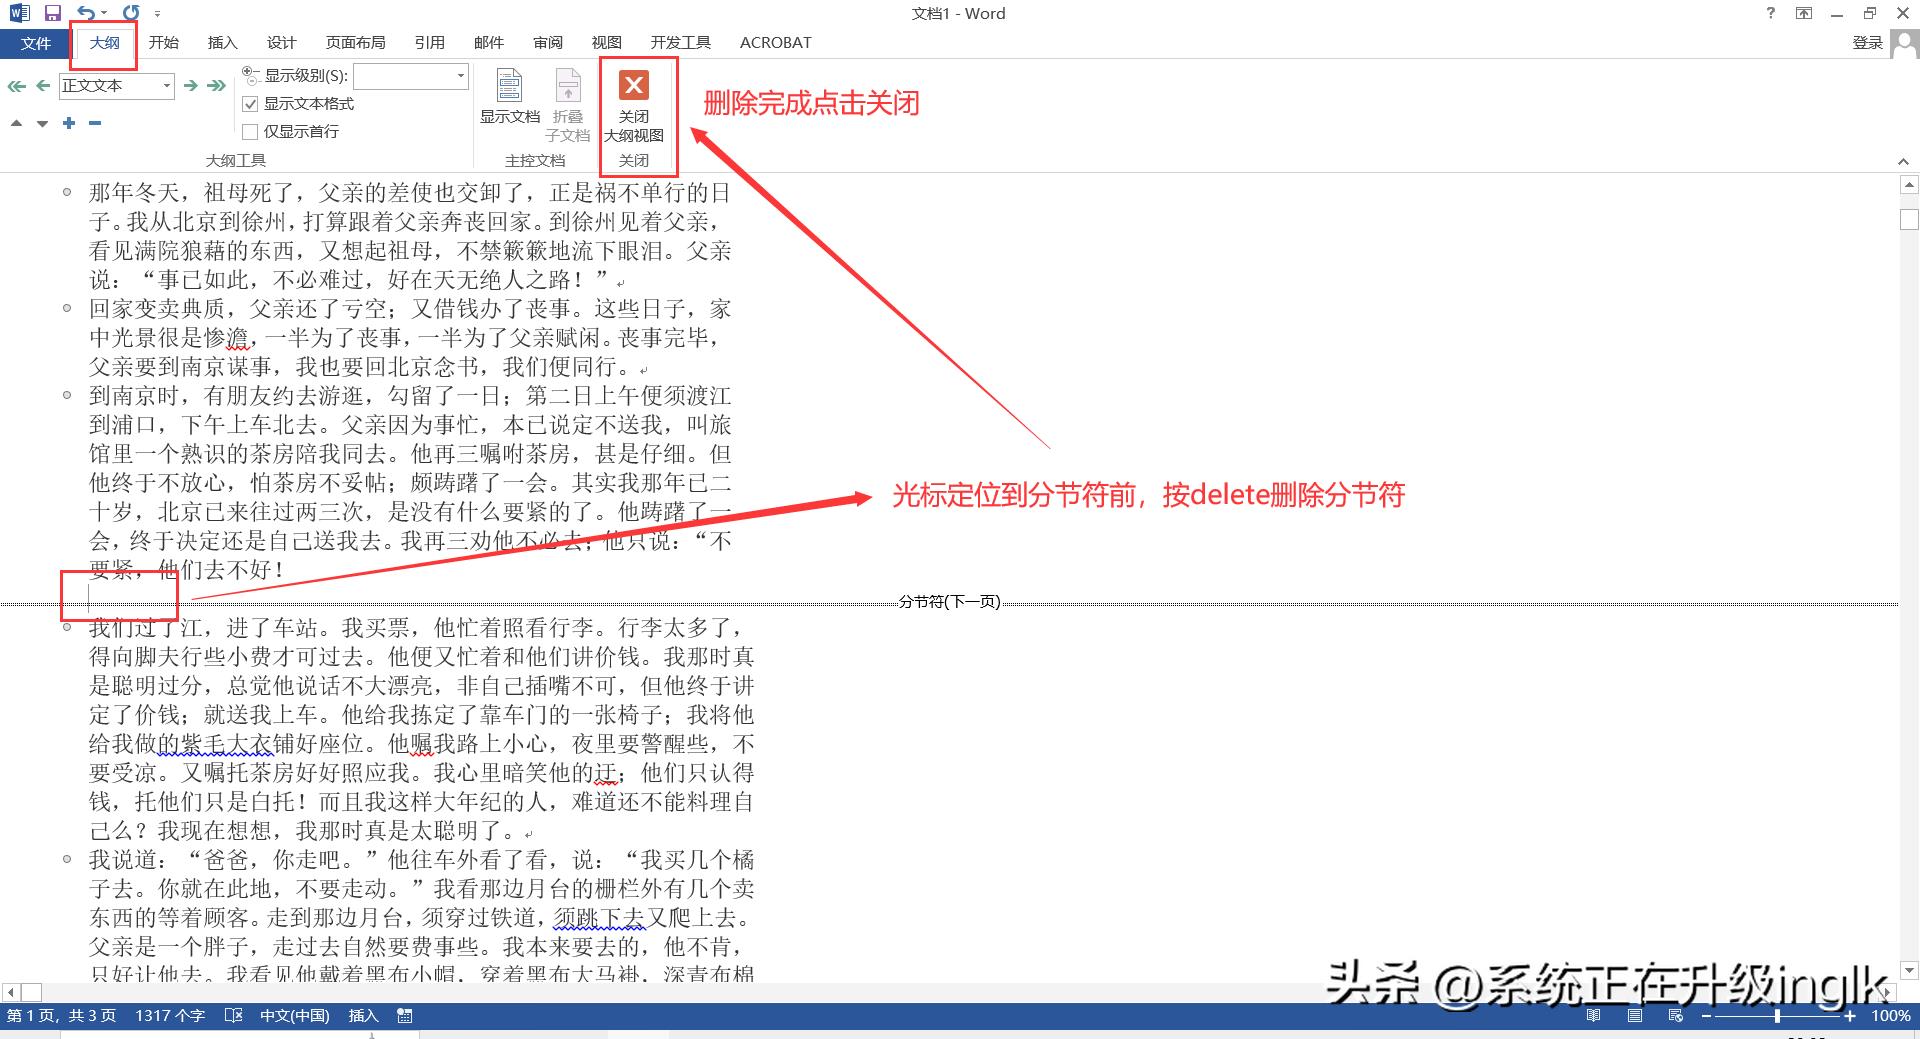This screenshot has height=1039, width=1920.
Task: Open the 文件 file tab
Action: coord(35,43)
